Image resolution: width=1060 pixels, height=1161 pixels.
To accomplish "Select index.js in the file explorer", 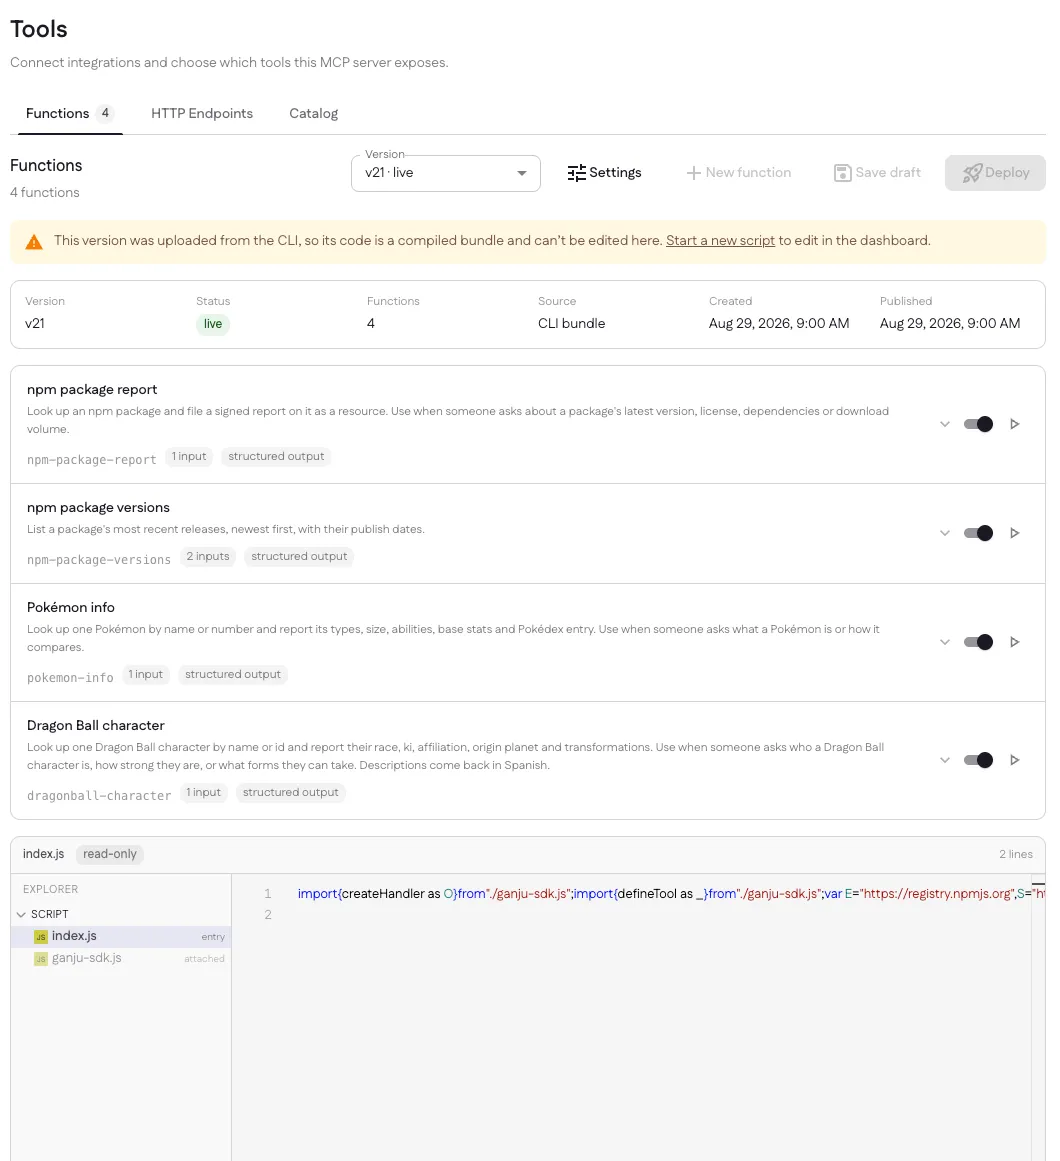I will 121,937.
